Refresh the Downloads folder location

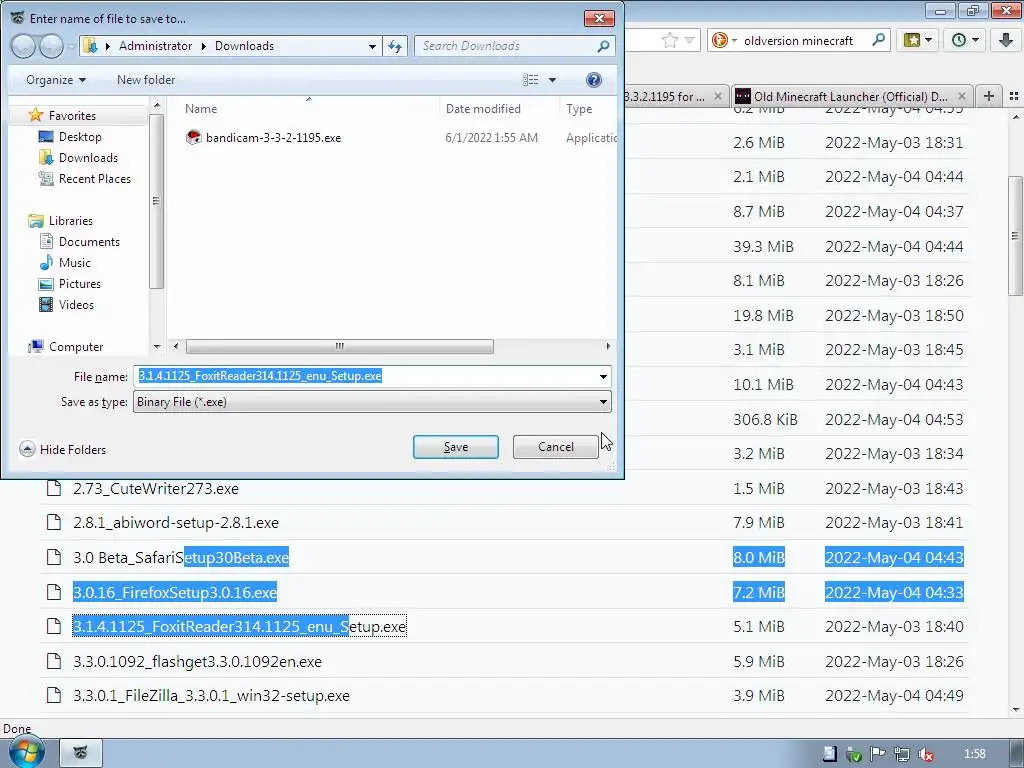coord(395,46)
